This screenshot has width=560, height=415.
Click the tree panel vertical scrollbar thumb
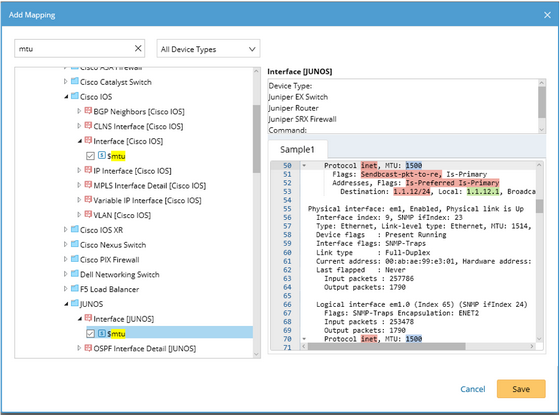tap(256, 139)
